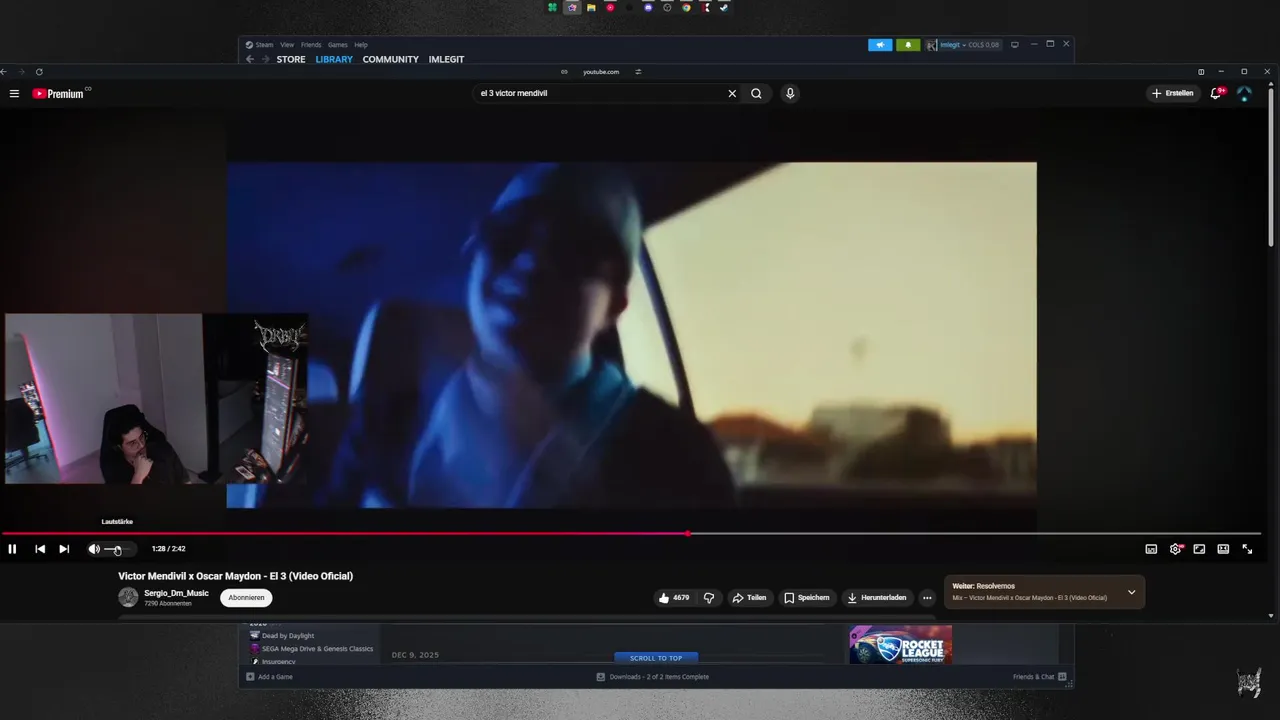Run search with magnifier button
This screenshot has width=1280, height=720.
[756, 93]
